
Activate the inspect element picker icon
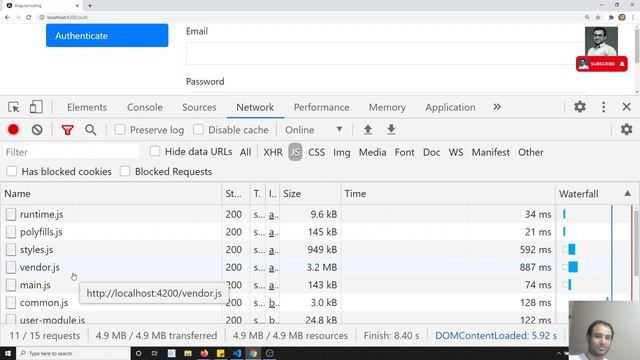(x=14, y=107)
